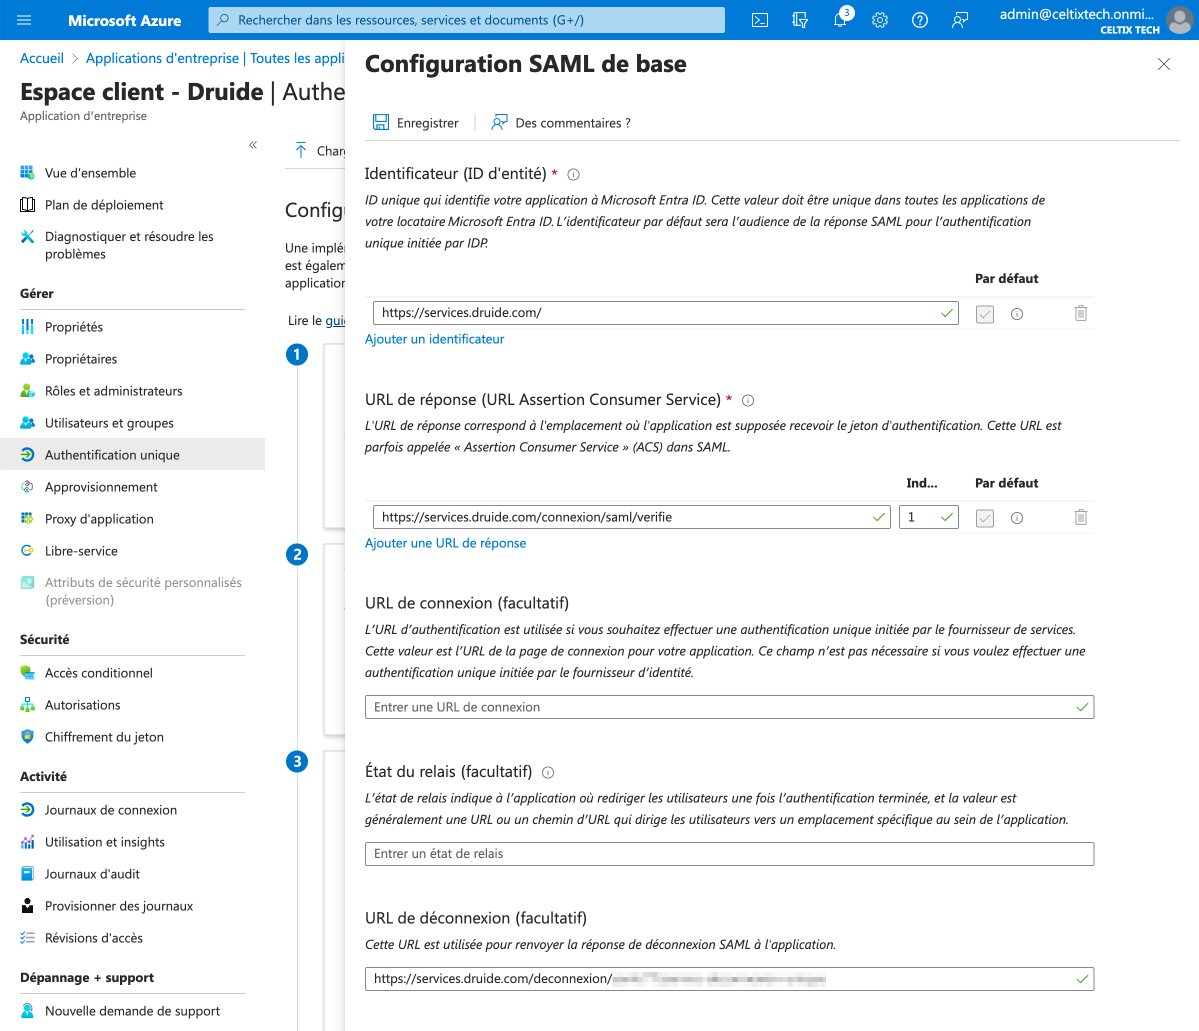Click Ajouter une URL de réponse link

click(x=445, y=543)
